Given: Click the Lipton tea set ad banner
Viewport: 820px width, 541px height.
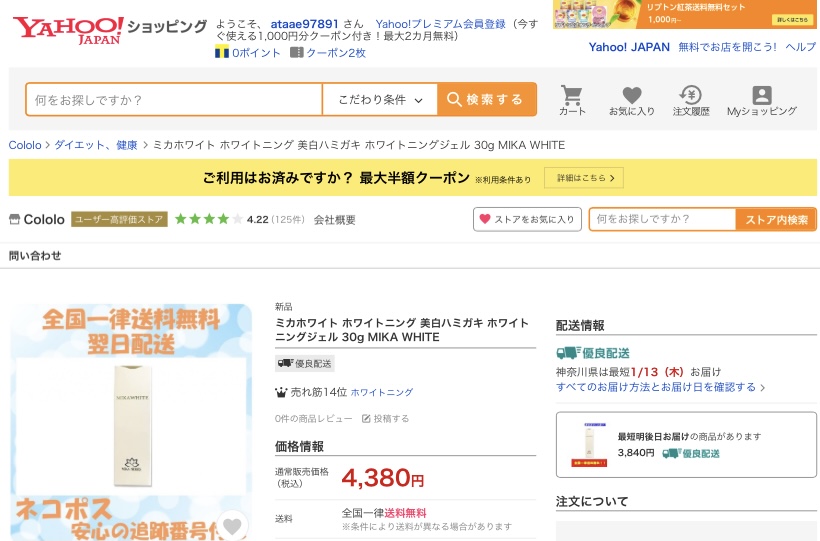Looking at the screenshot, I should 684,14.
